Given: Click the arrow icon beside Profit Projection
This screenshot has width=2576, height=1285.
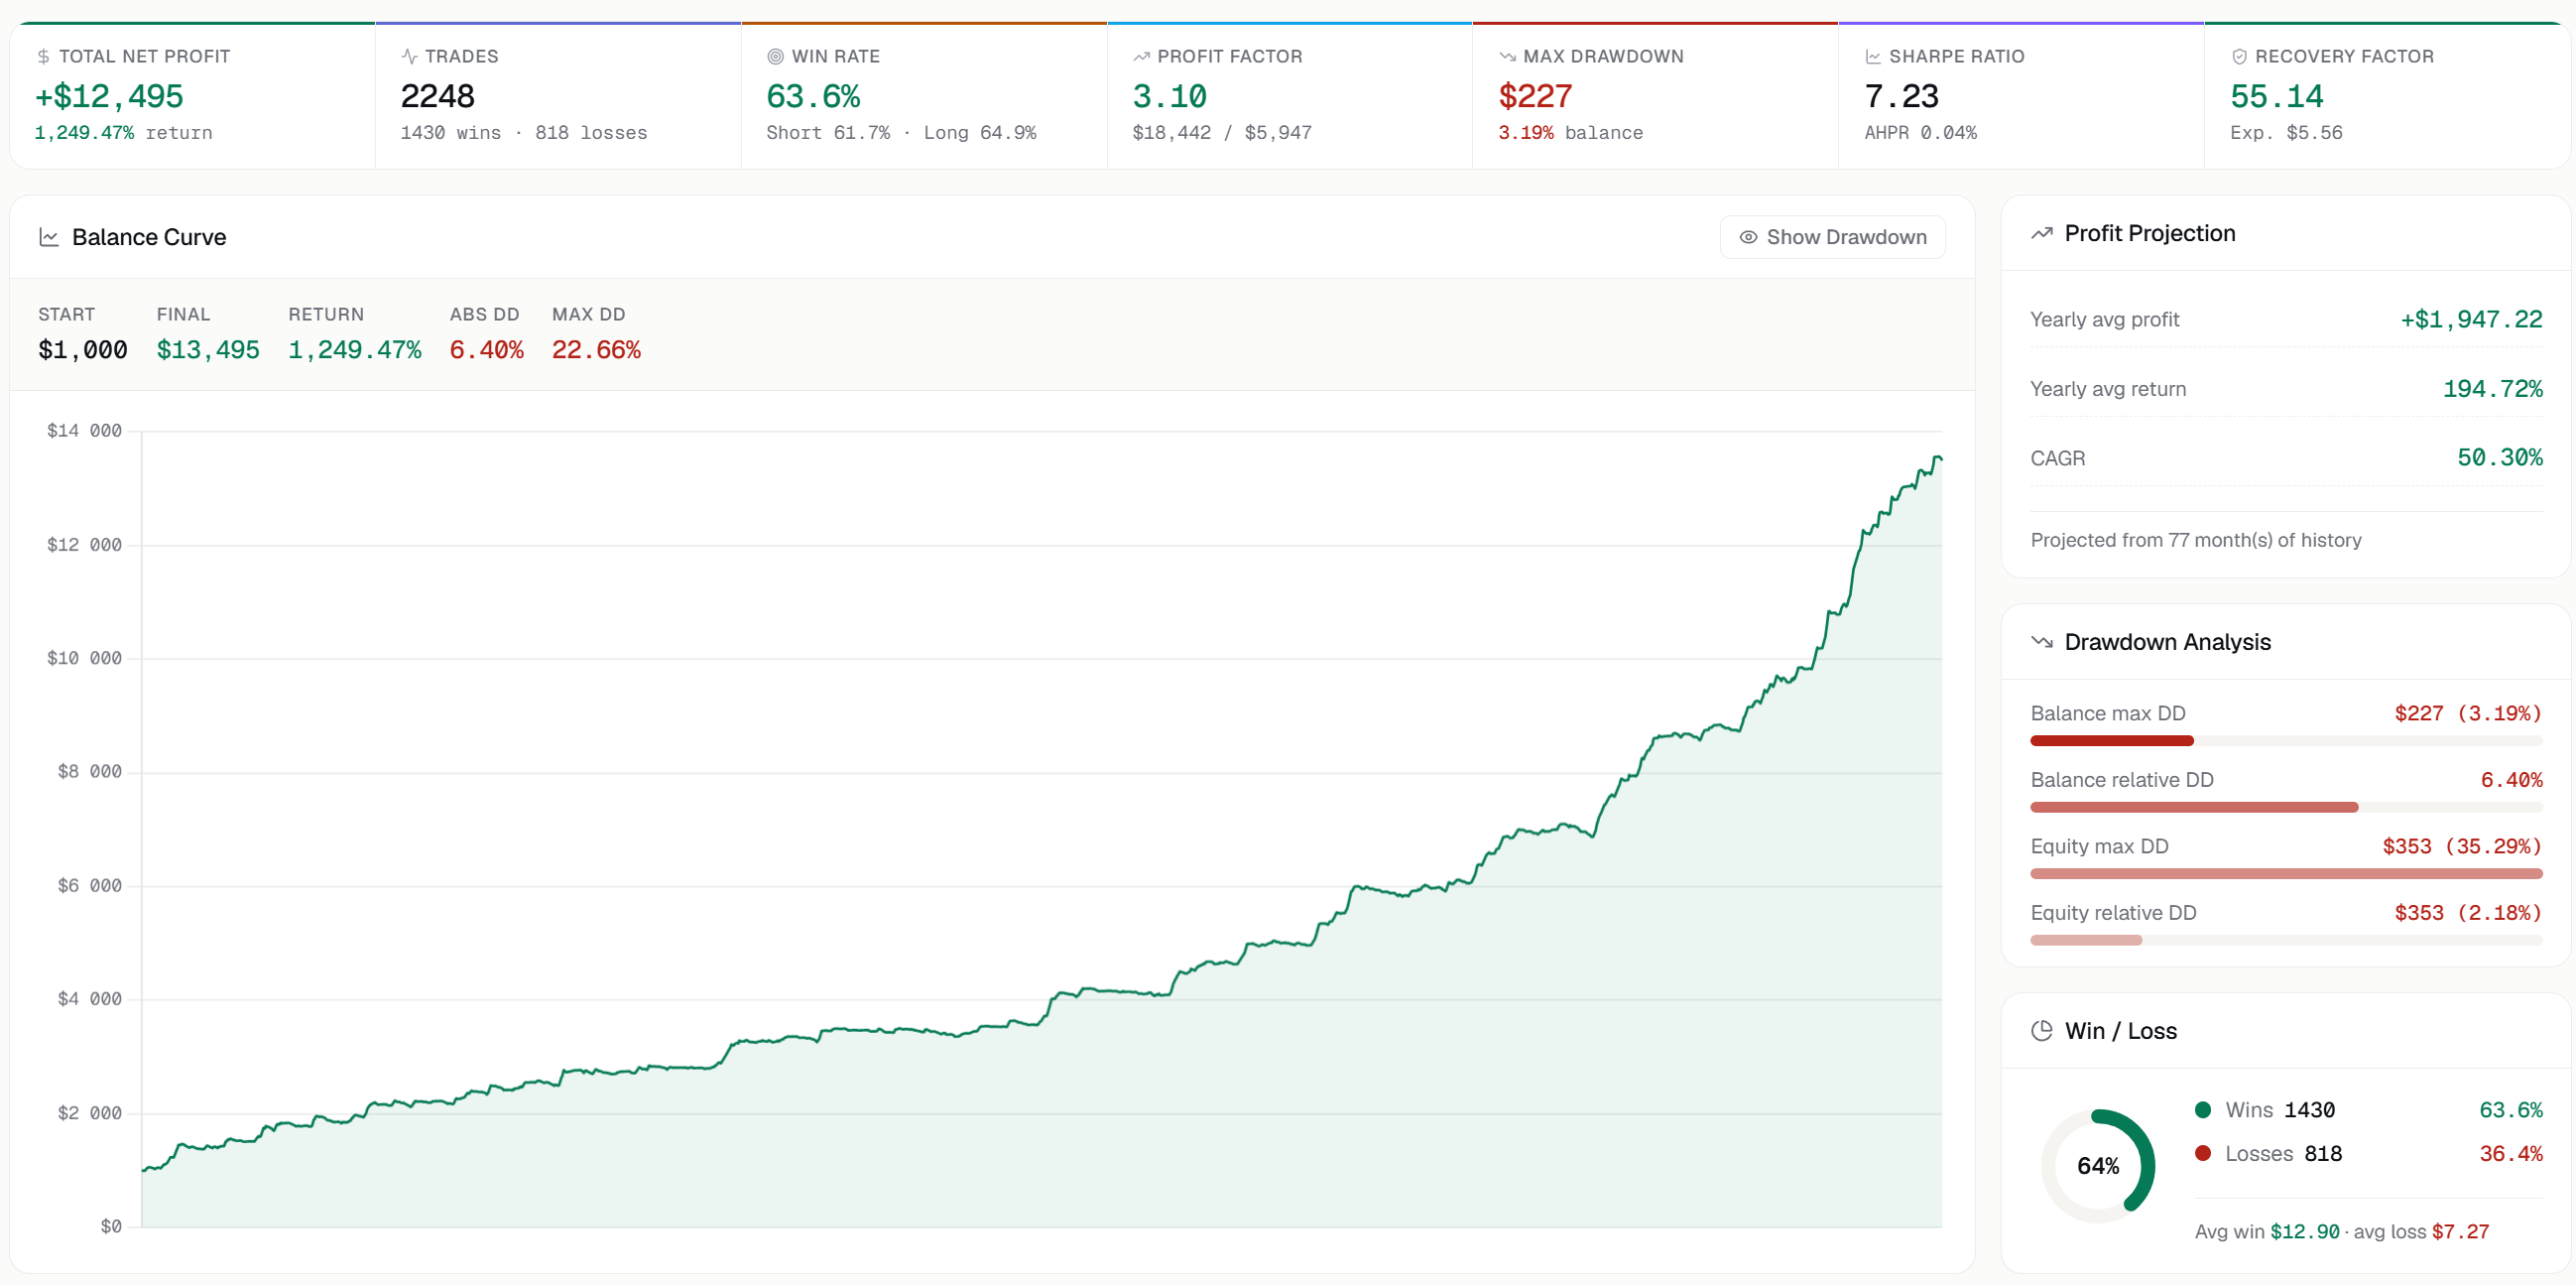Looking at the screenshot, I should [2042, 233].
